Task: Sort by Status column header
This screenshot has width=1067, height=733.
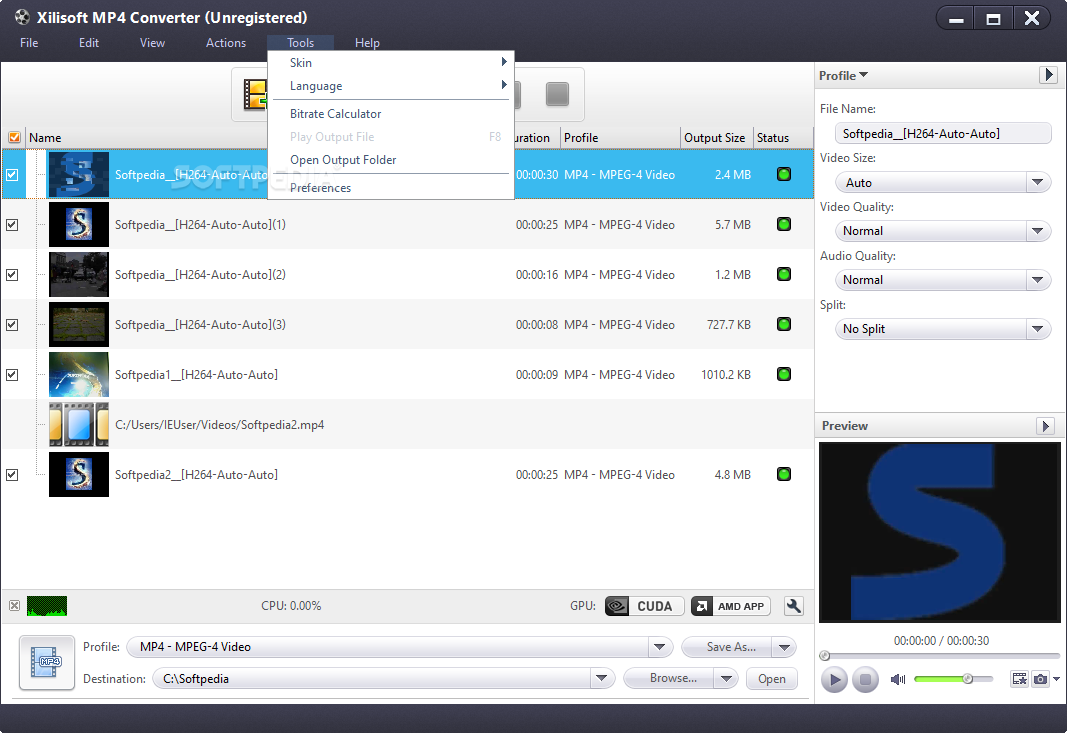Action: [783, 137]
